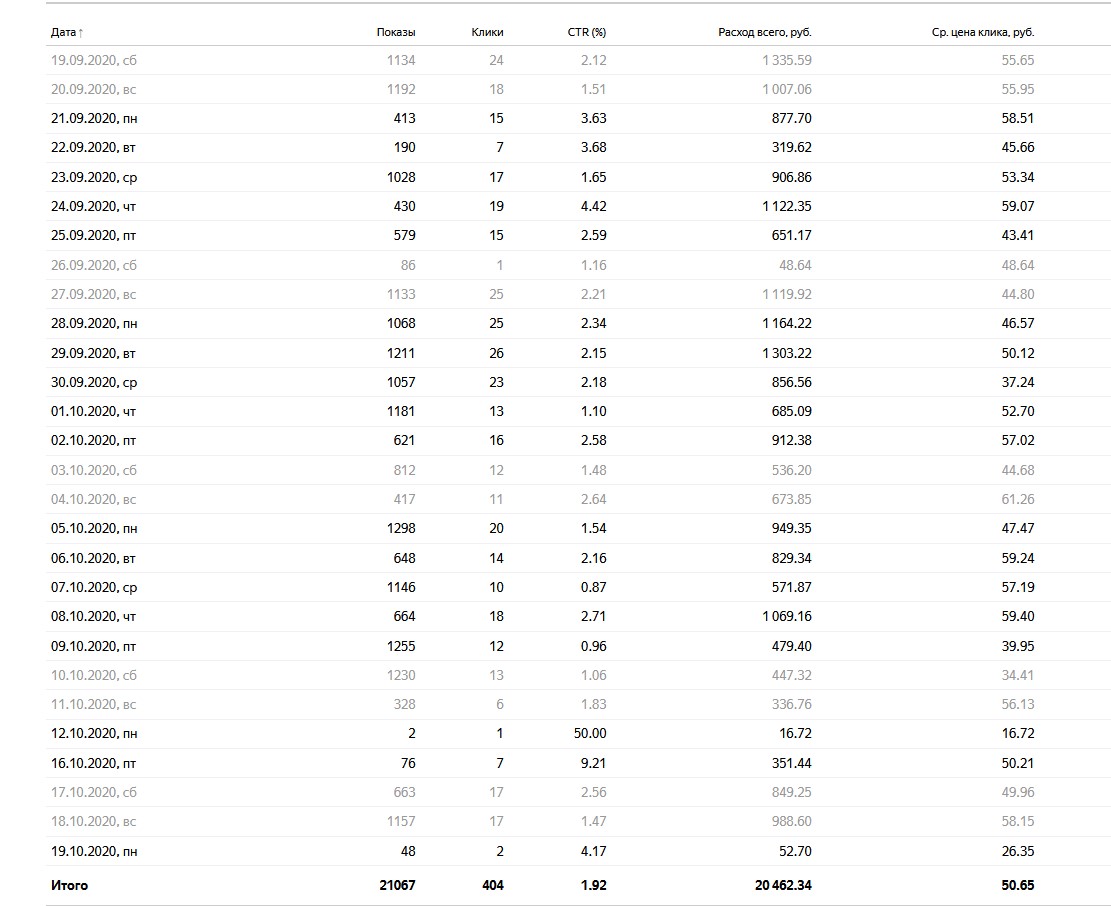This screenshot has width=1111, height=906.
Task: Click the 19.10.2020, пн date cell
Action: 94,851
